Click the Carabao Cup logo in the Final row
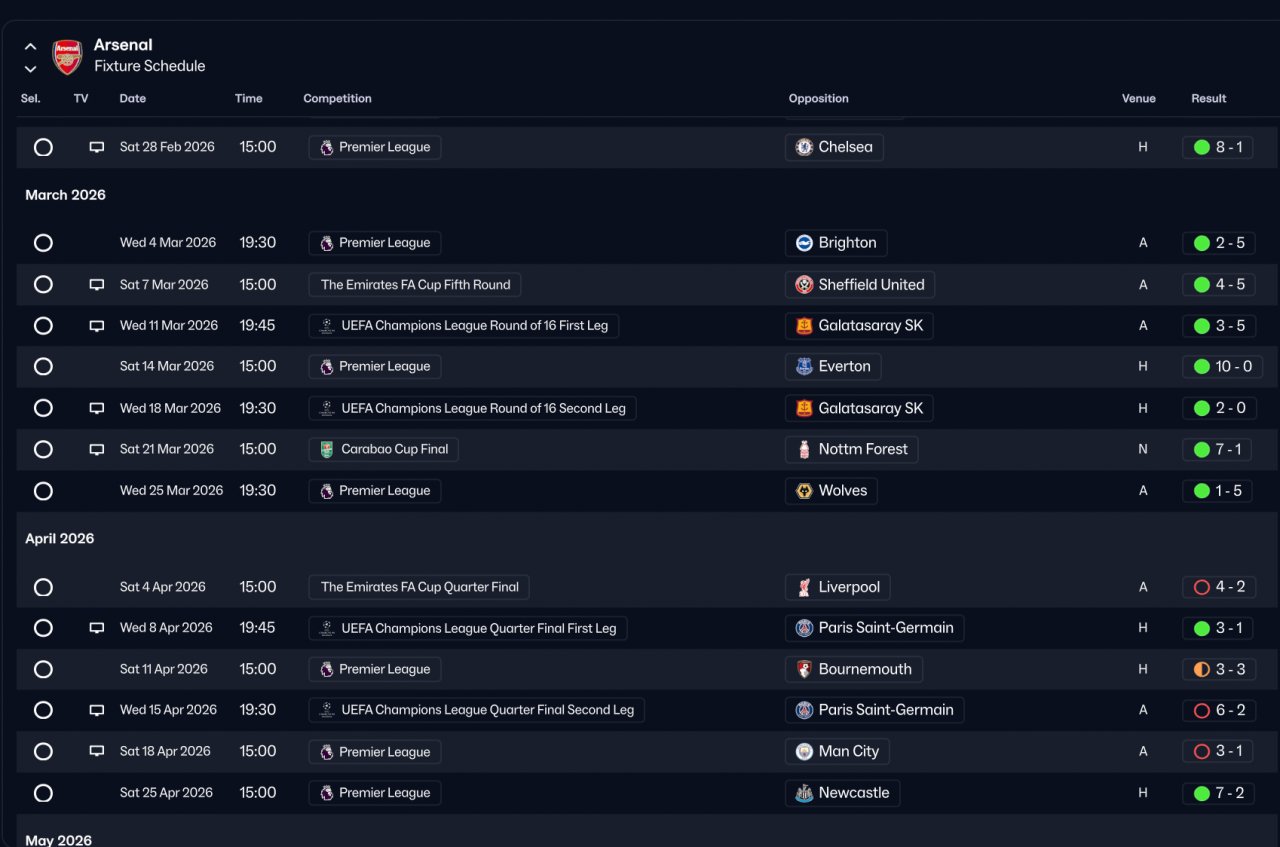The image size is (1280, 847). [x=327, y=449]
